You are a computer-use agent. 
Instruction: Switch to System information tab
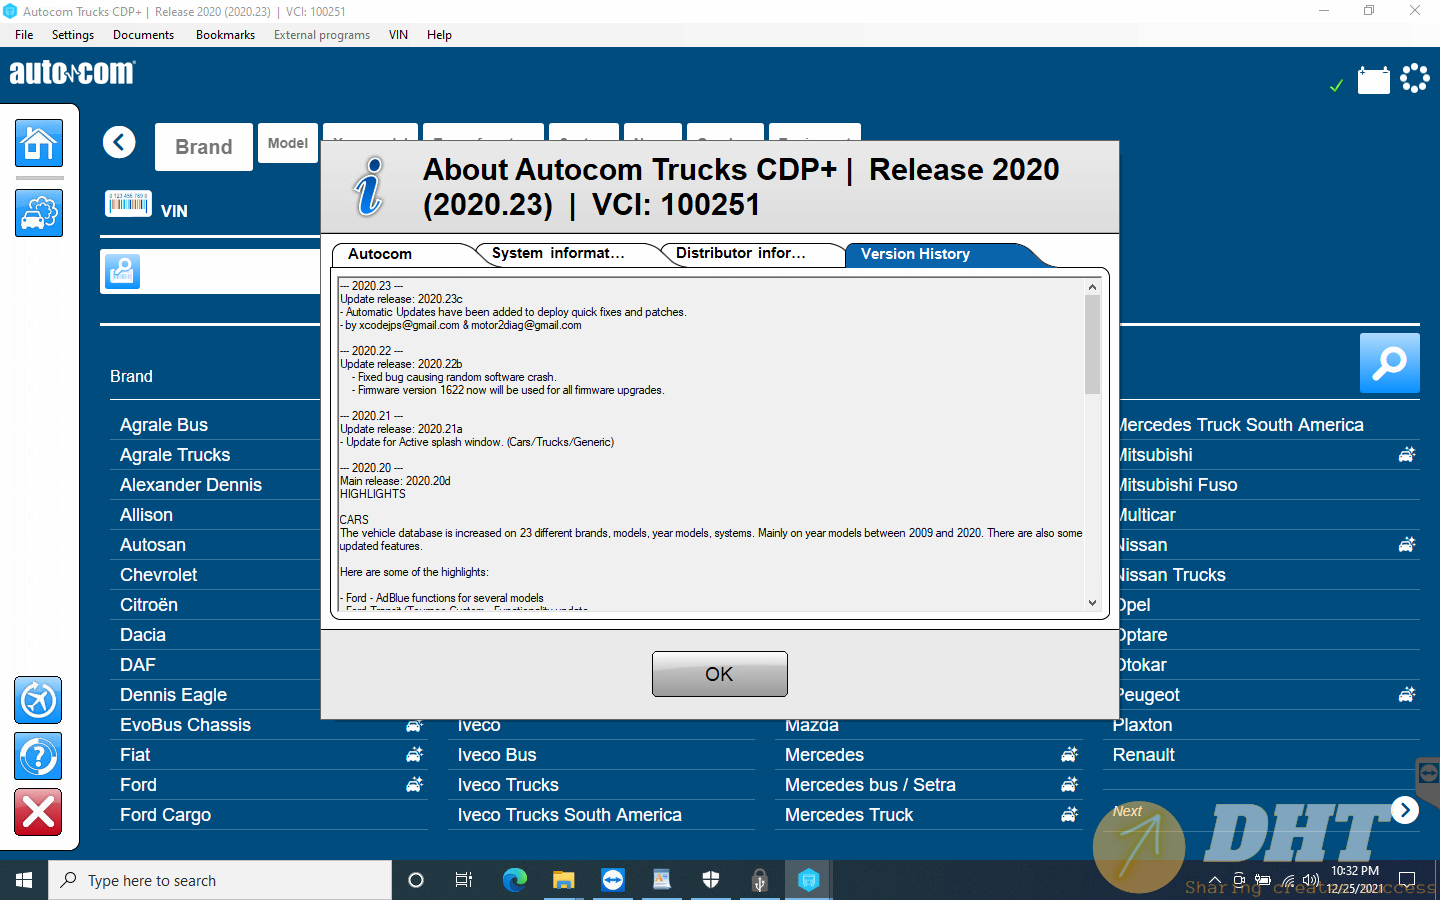pos(558,254)
